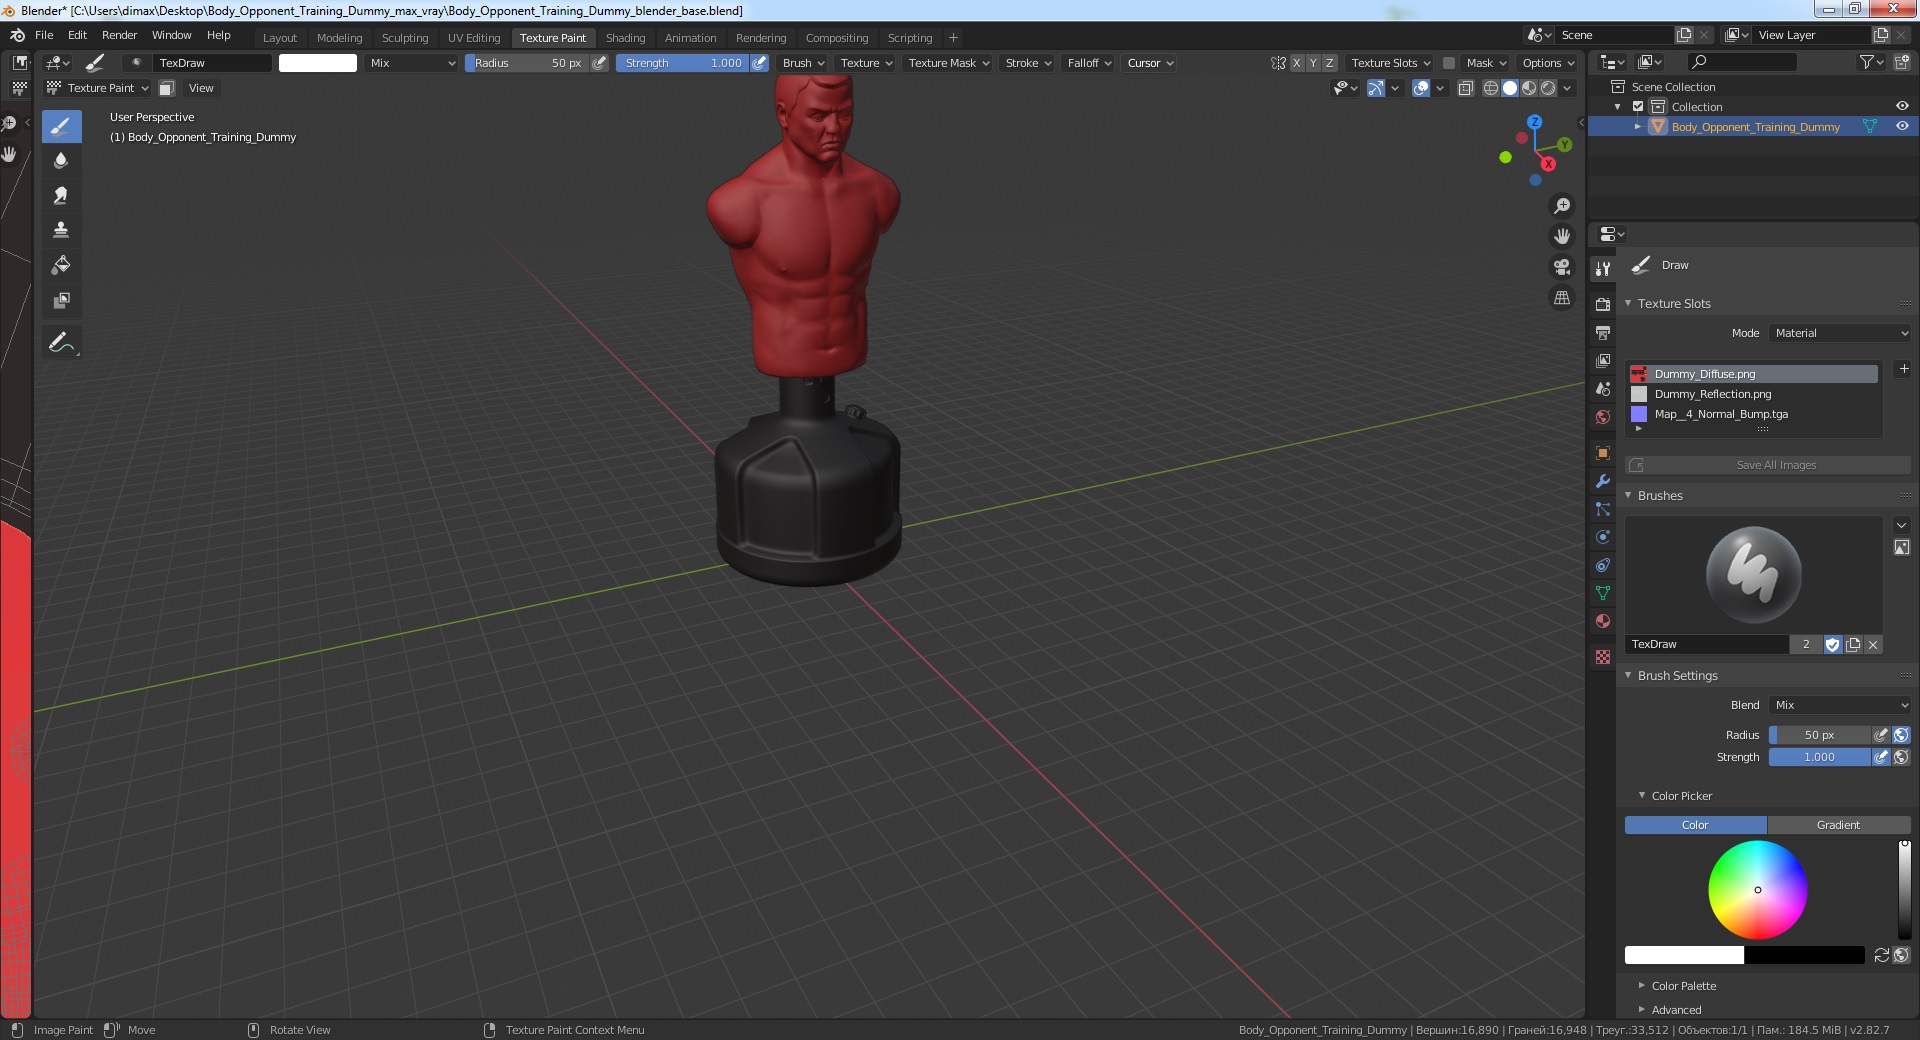Open the Brush popover

(x=803, y=63)
